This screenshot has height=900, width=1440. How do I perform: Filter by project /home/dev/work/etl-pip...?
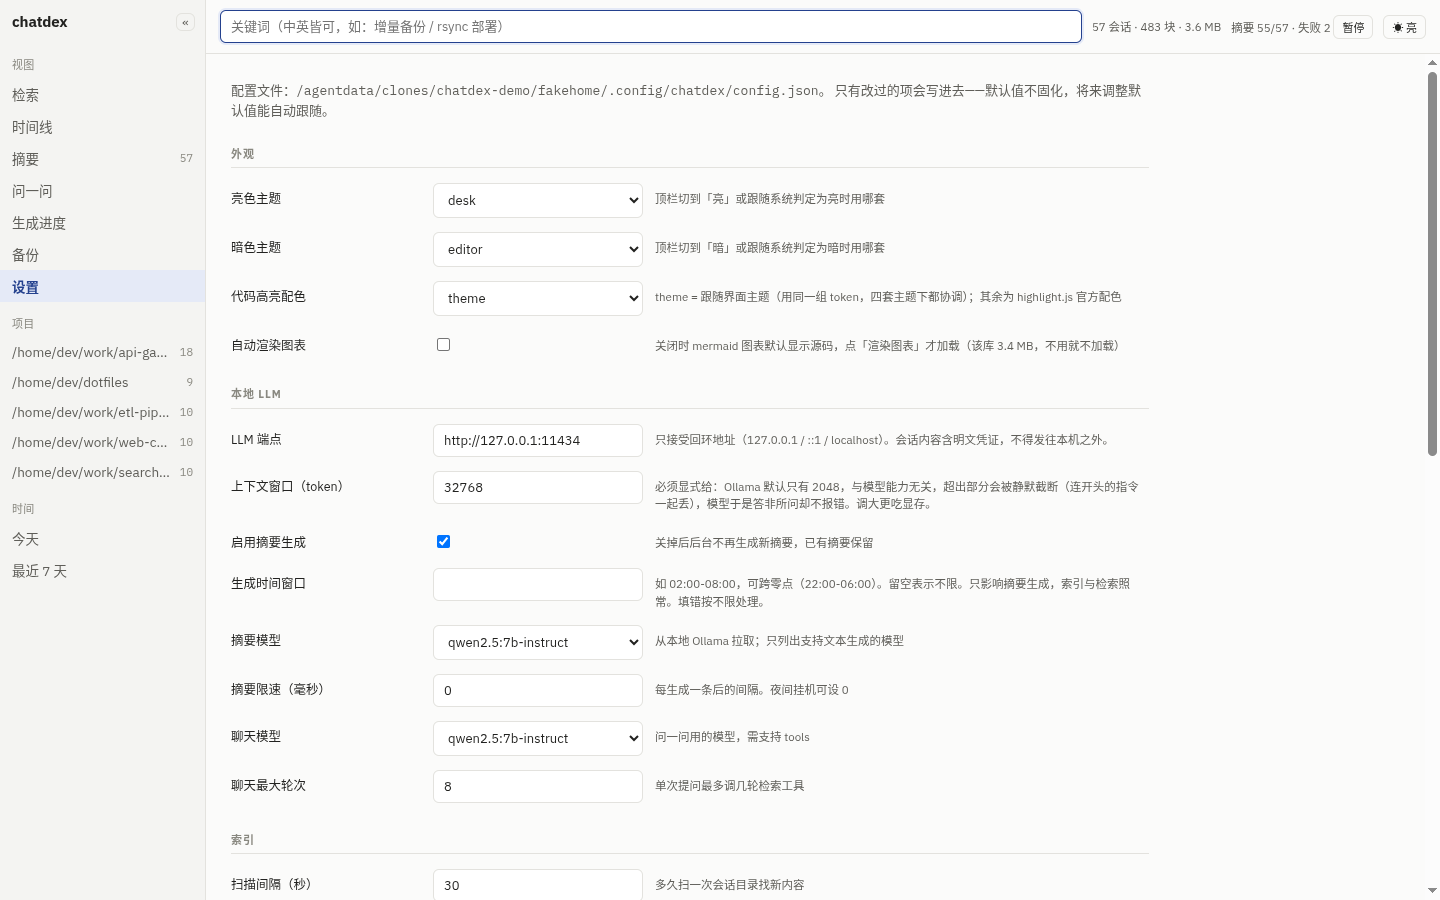click(102, 412)
